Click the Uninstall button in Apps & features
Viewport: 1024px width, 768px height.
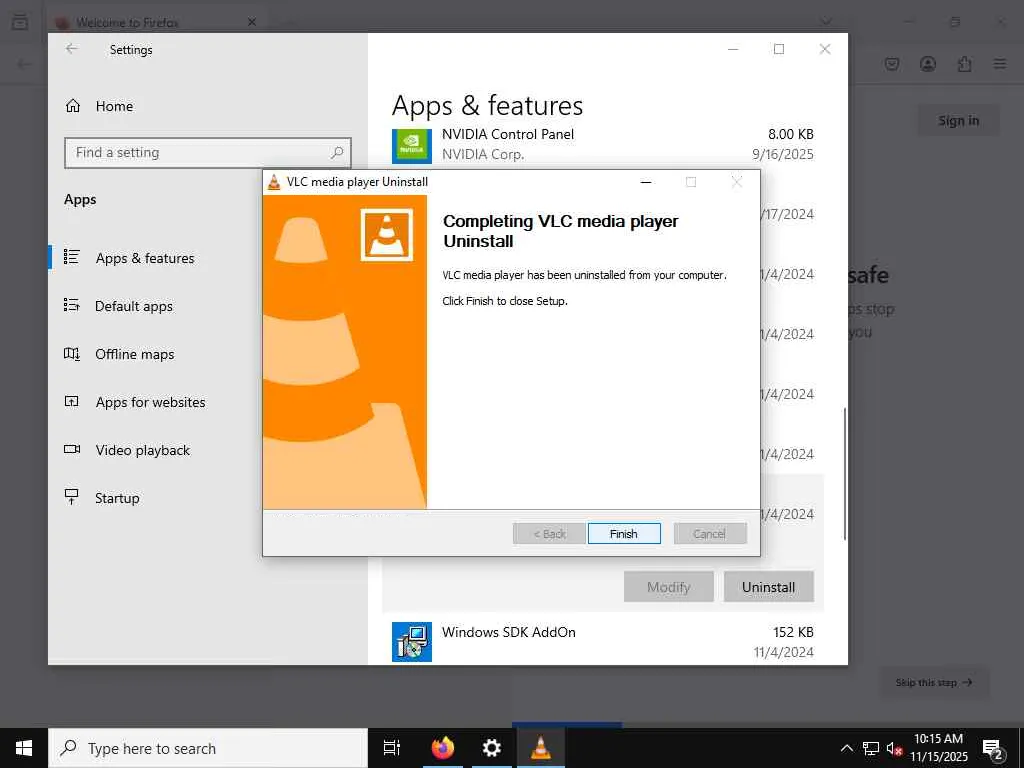[x=769, y=586]
